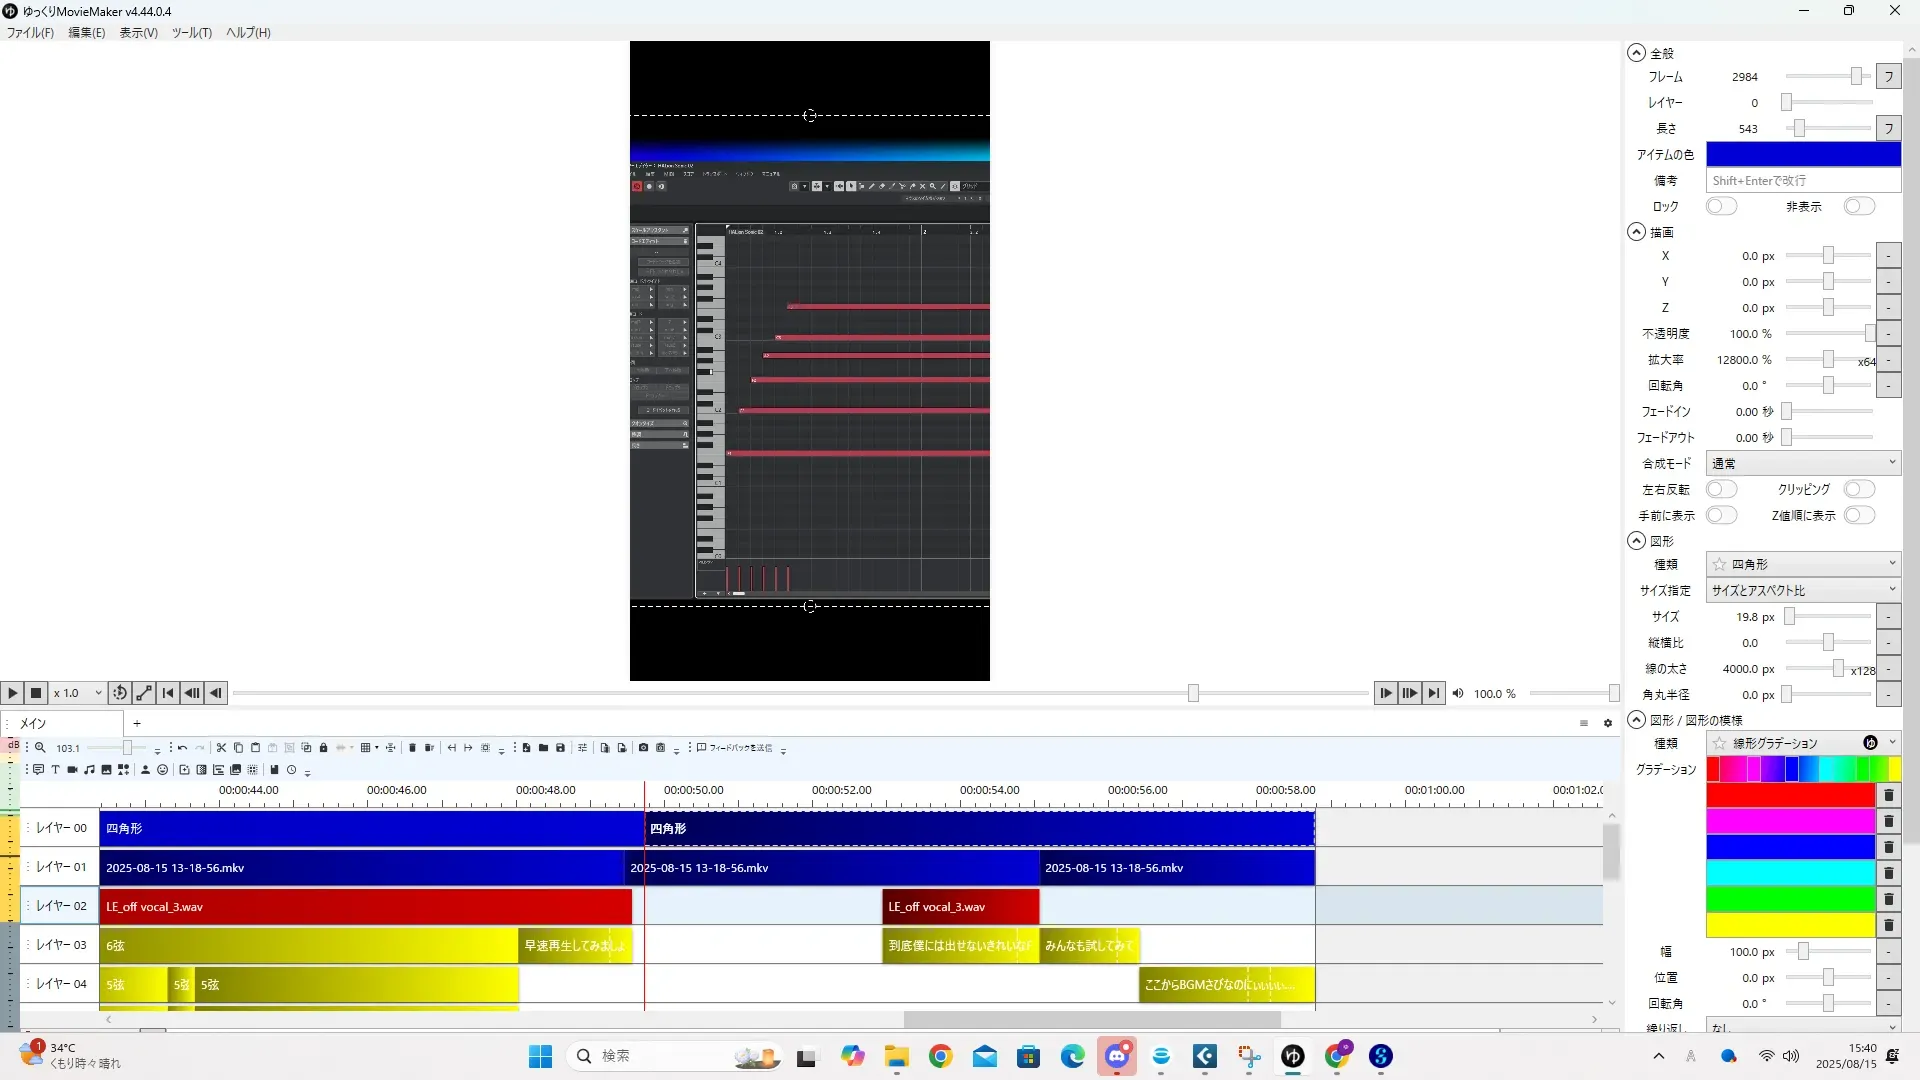This screenshot has height=1080, width=1920.
Task: Click the アイテムの色 blue color swatch
Action: tap(1802, 154)
